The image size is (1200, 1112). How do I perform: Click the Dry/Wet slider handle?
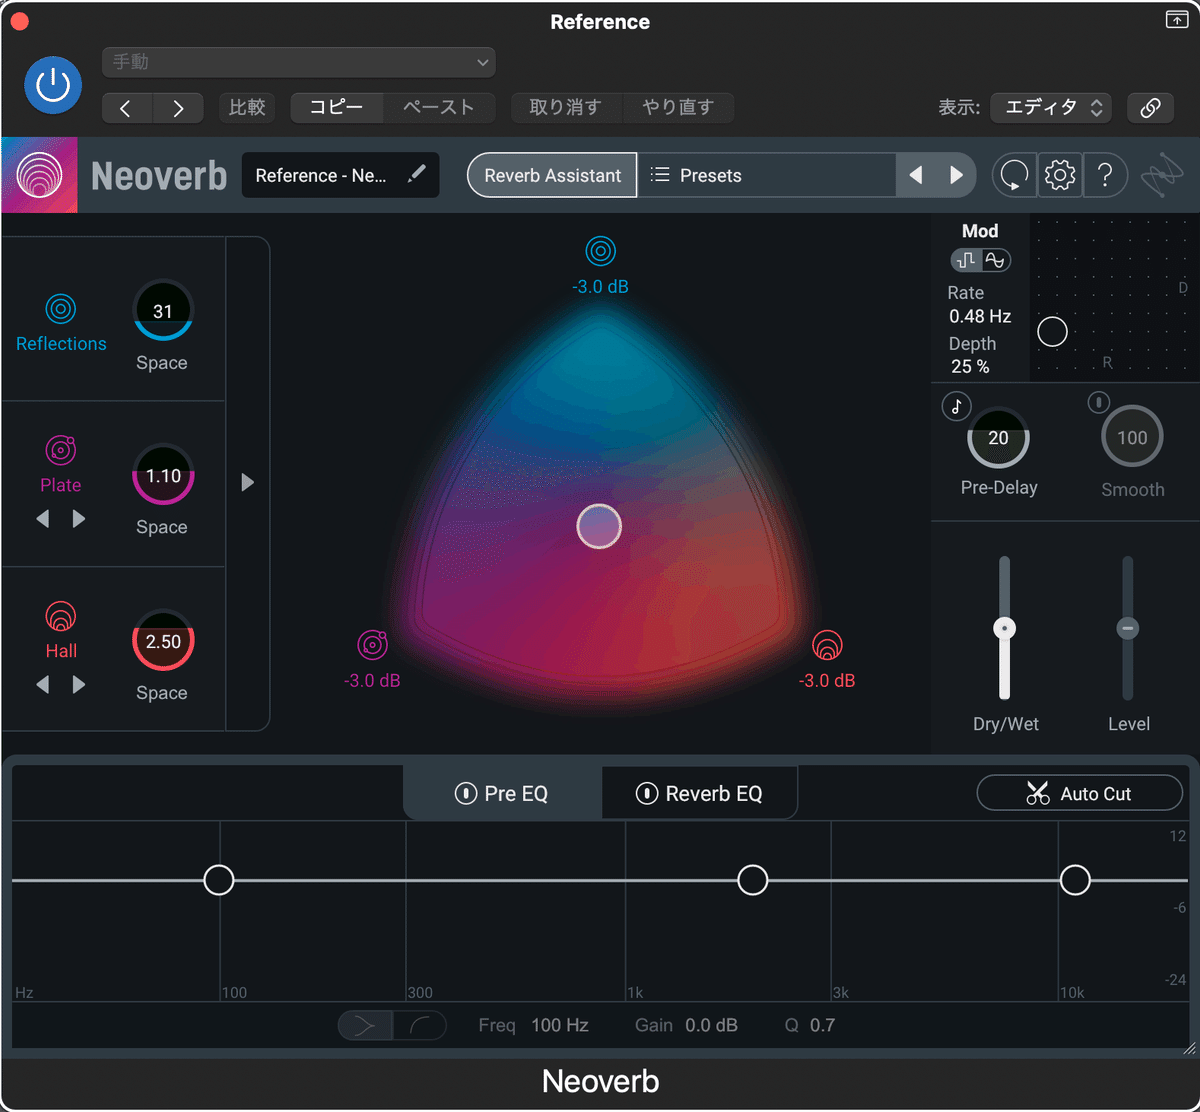[1004, 628]
